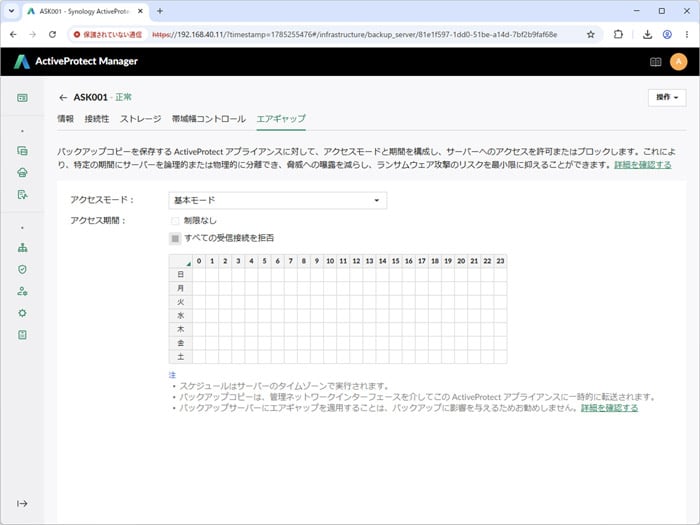Open the Chrome profile icon

tap(667, 34)
